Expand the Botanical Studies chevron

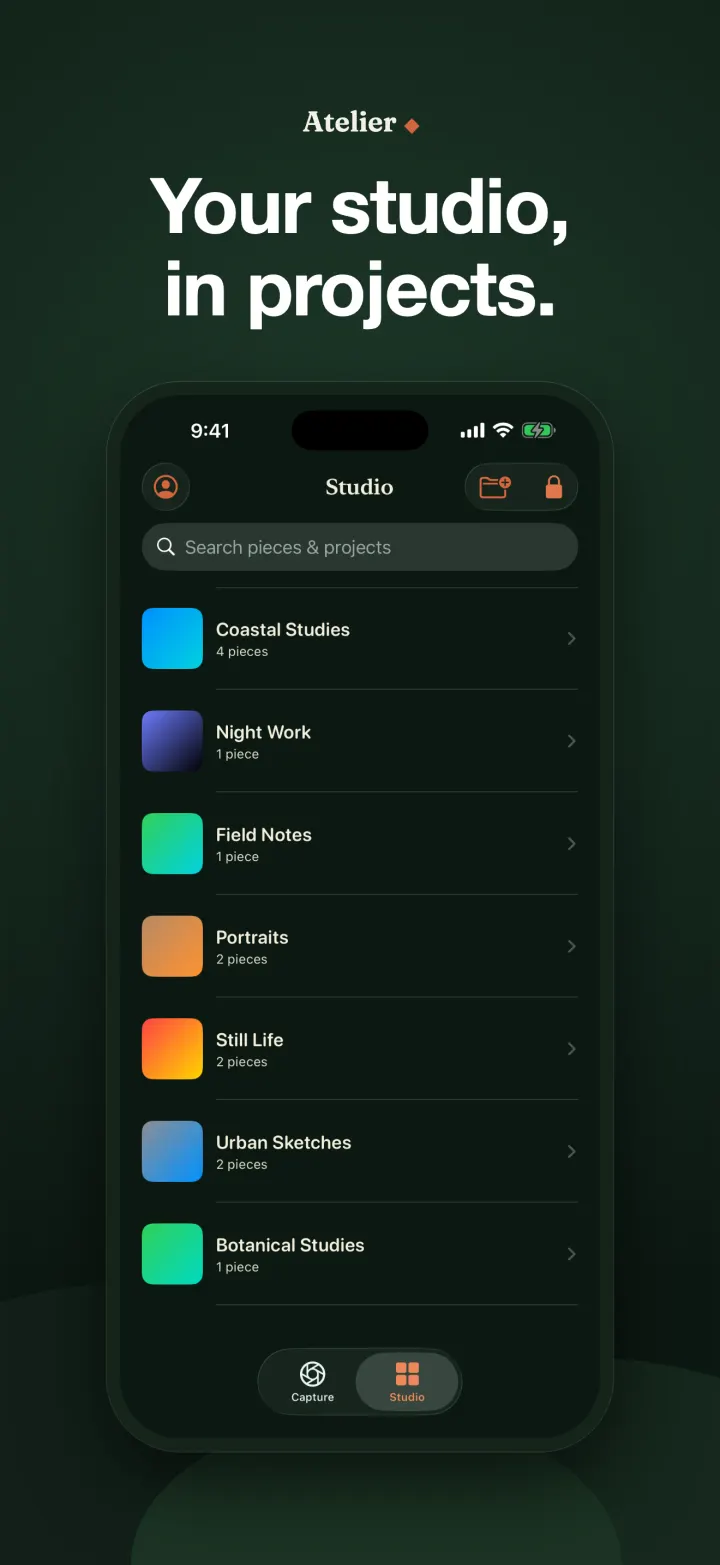pos(571,1254)
